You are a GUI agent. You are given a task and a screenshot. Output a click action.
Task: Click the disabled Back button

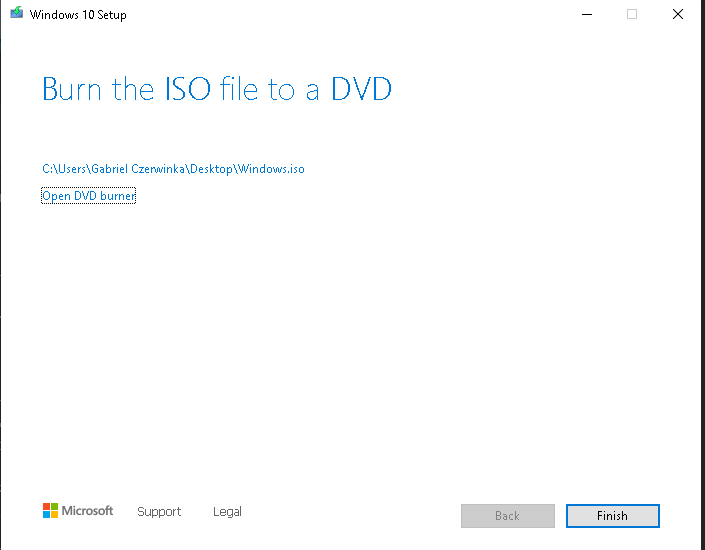click(x=508, y=515)
